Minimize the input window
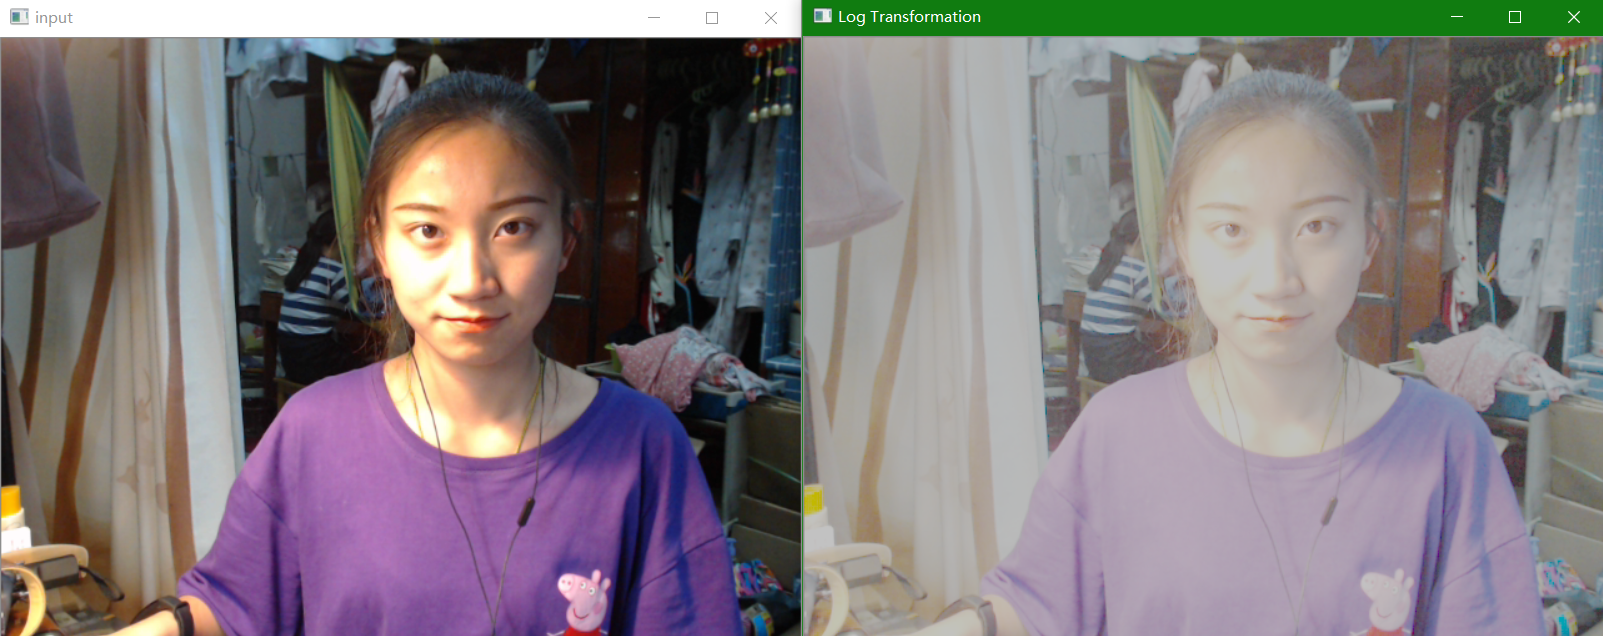The image size is (1603, 636). 654,18
